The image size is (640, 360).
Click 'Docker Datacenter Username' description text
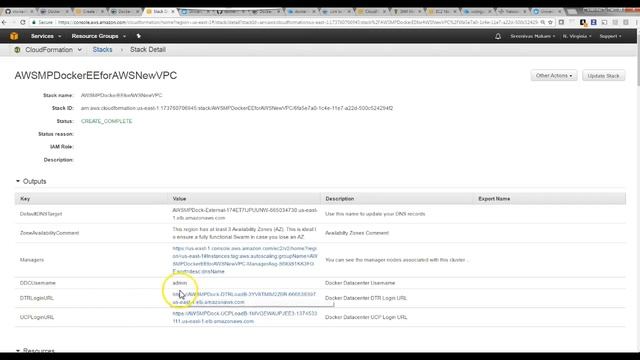point(360,283)
